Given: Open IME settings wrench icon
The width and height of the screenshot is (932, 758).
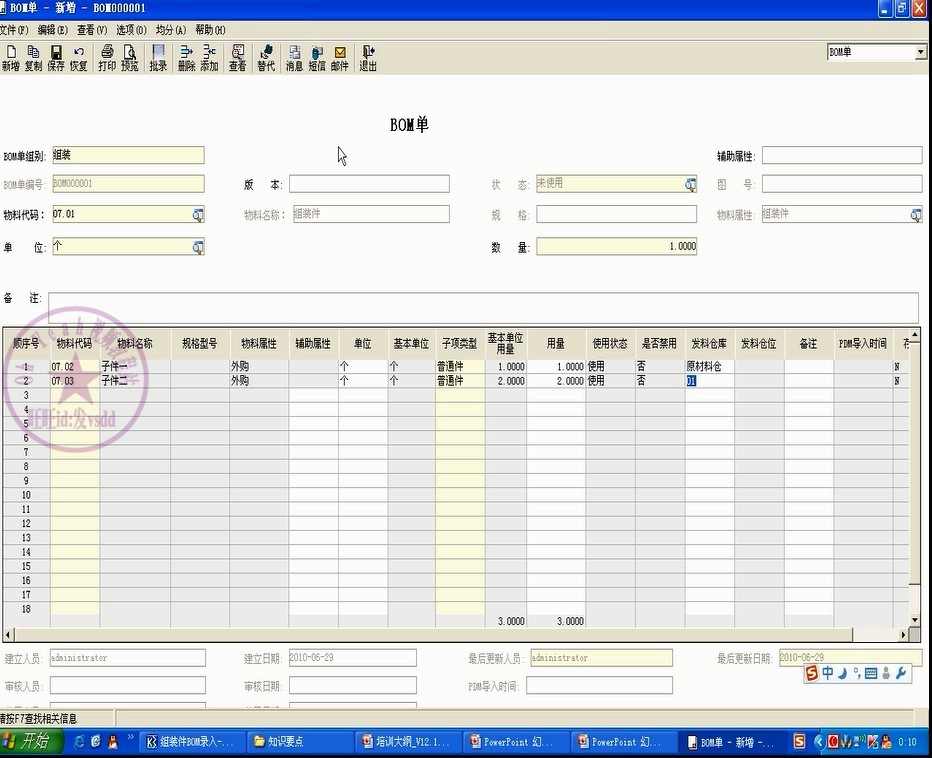Looking at the screenshot, I should pos(901,673).
